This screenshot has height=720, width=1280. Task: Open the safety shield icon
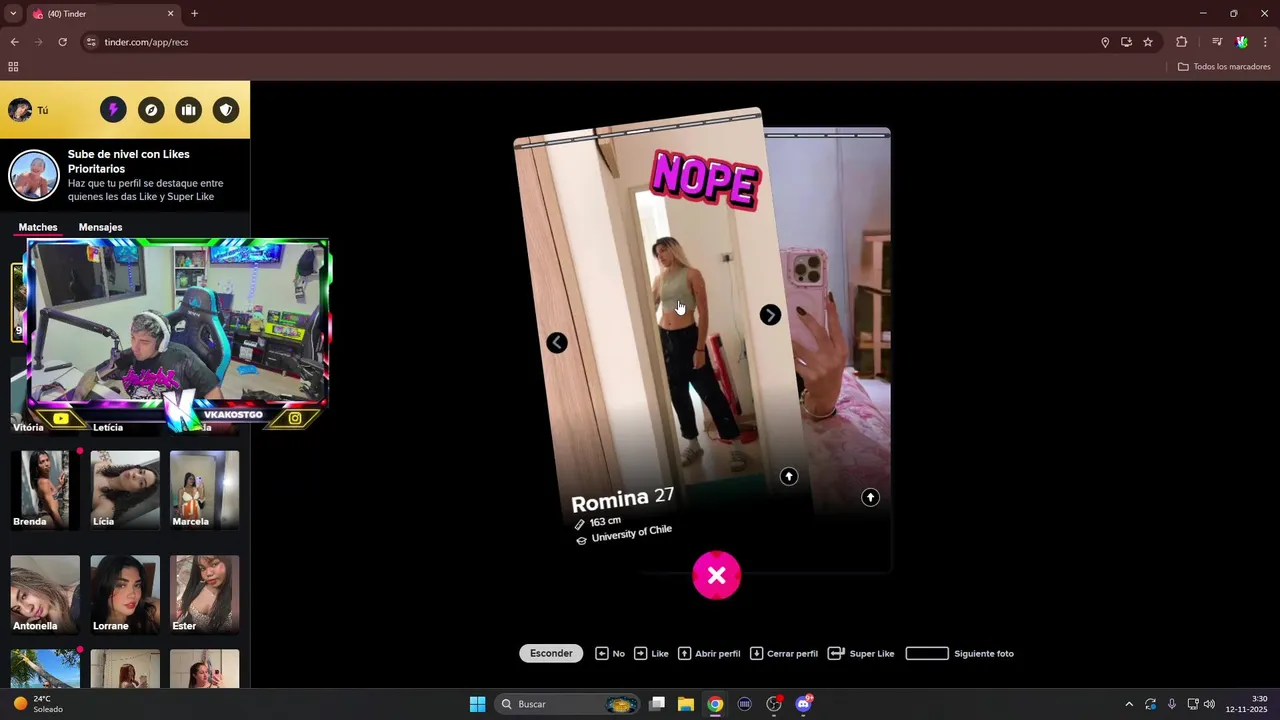(226, 110)
